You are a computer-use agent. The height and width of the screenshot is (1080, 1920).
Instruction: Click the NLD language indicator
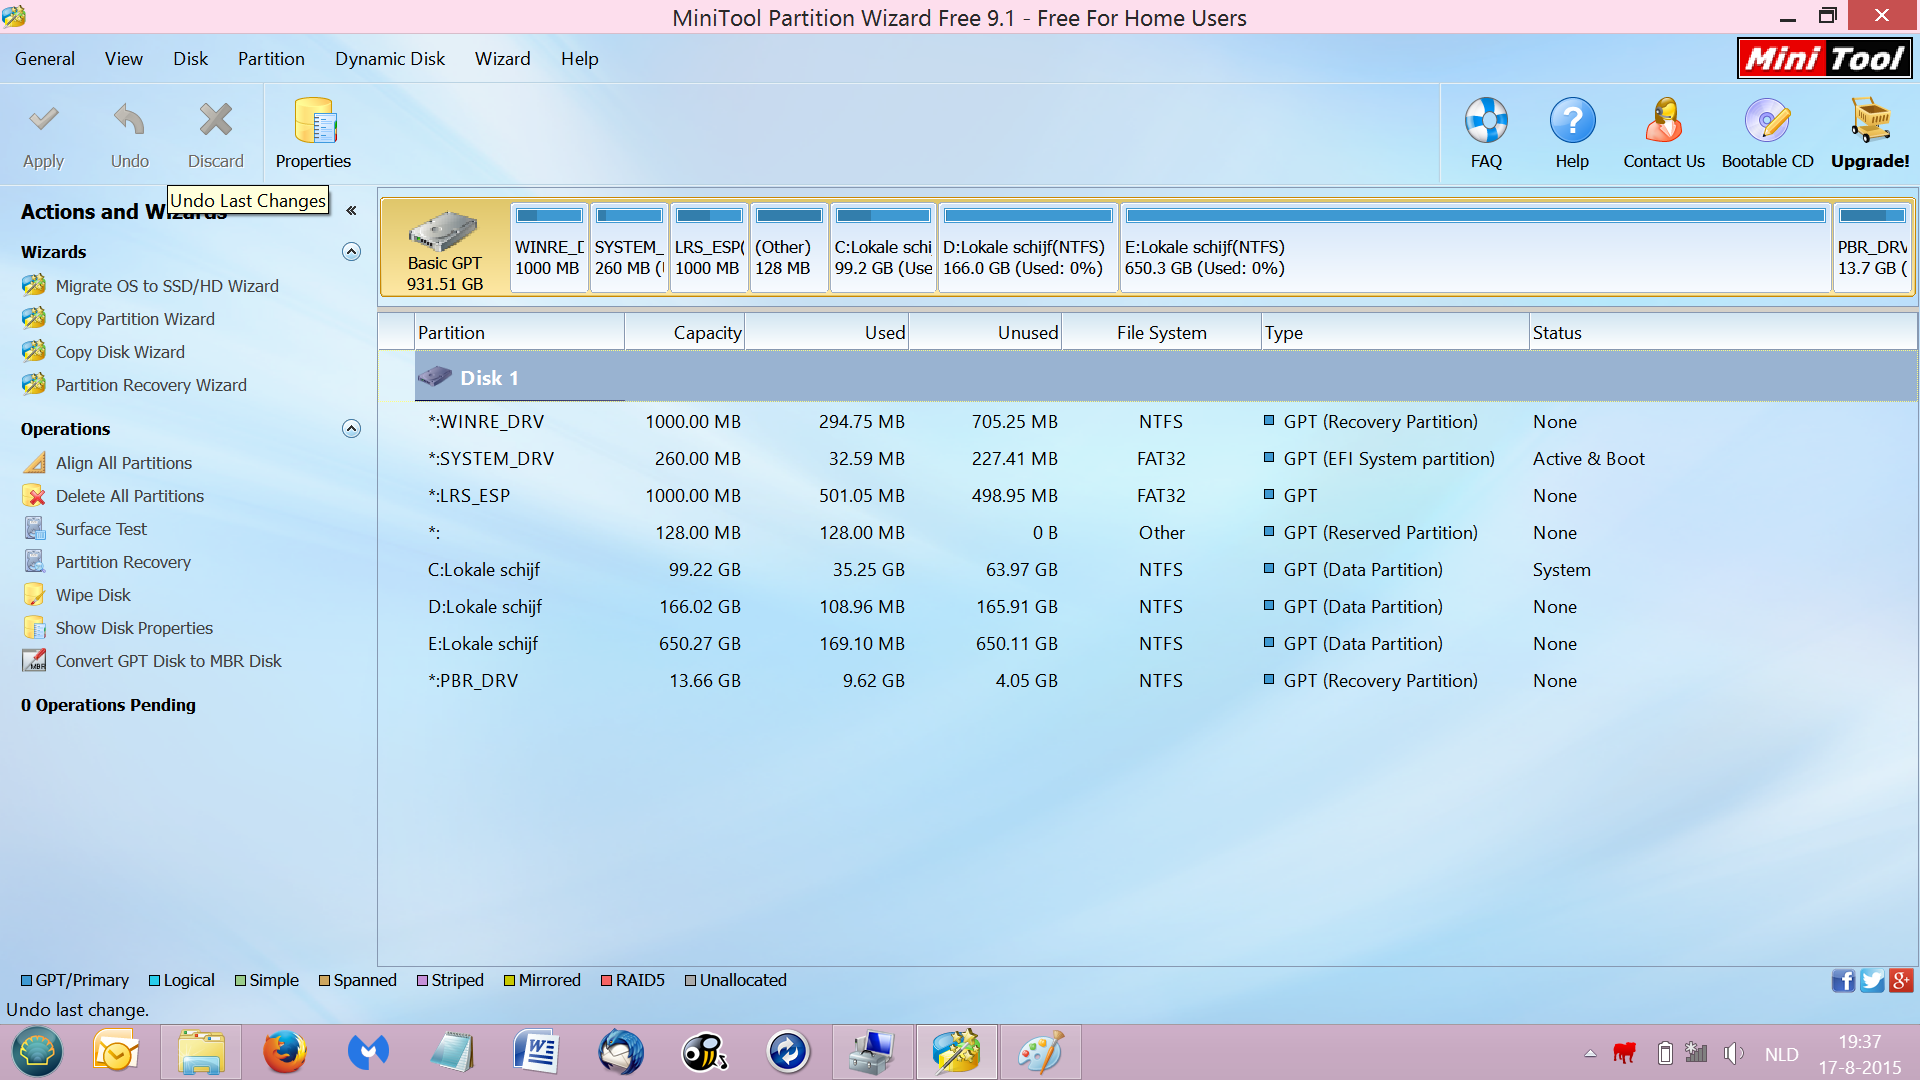pos(1781,1054)
